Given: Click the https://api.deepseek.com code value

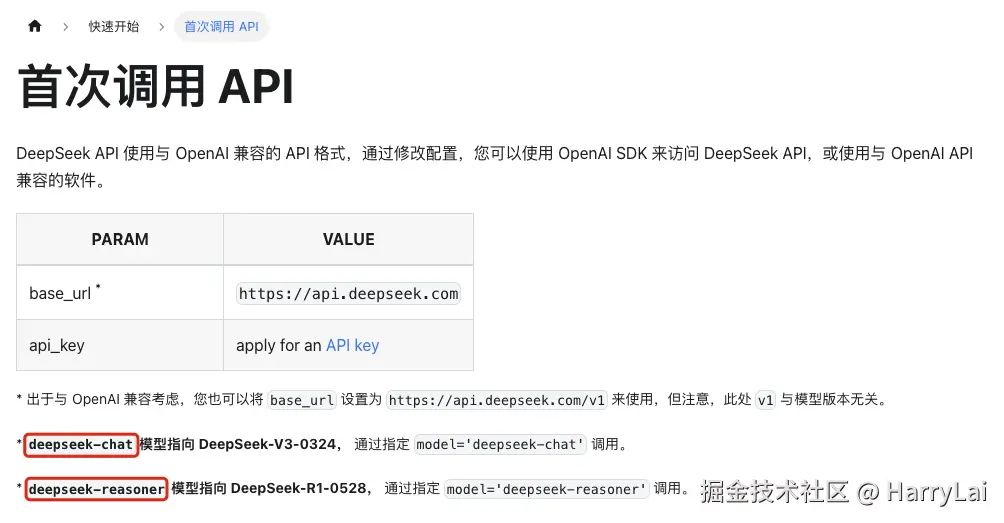Looking at the screenshot, I should tap(348, 294).
